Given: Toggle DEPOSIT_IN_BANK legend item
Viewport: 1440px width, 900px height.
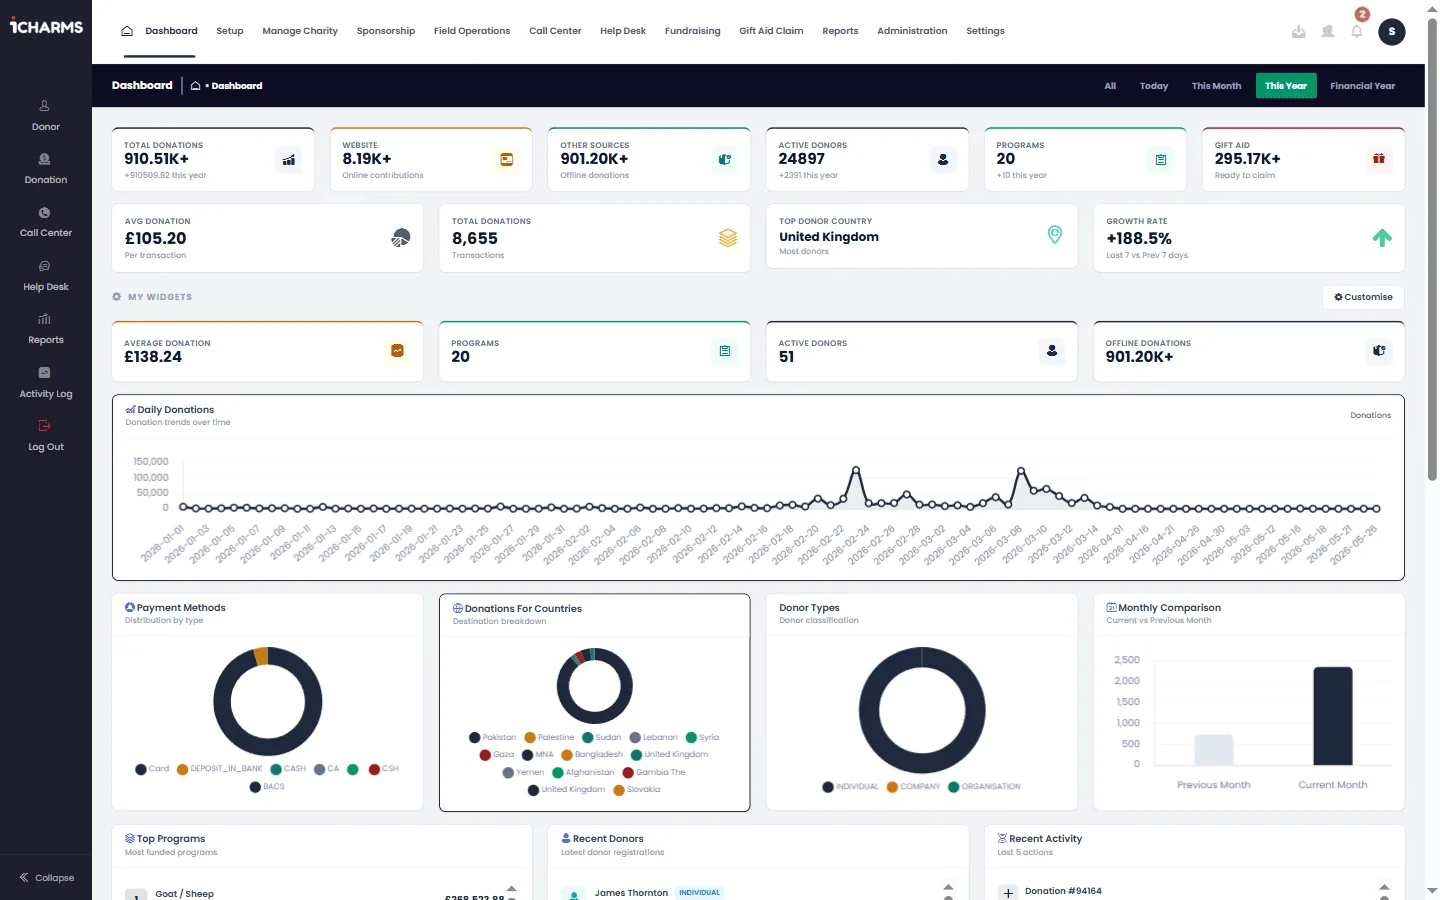Looking at the screenshot, I should (219, 769).
